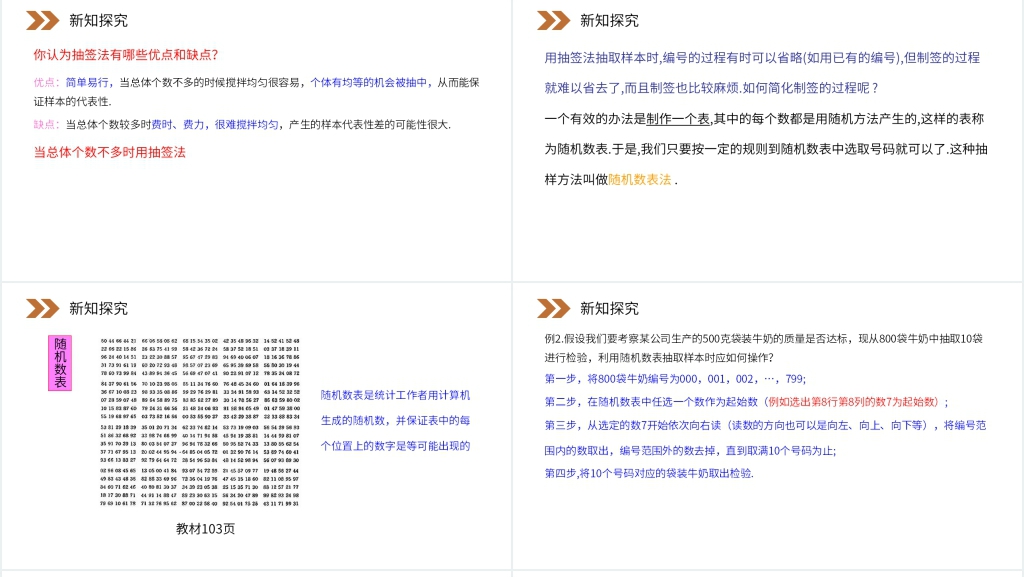Click the line starting 第二步，在随机数表中任选
This screenshot has height=577, width=1024.
[x=746, y=401]
